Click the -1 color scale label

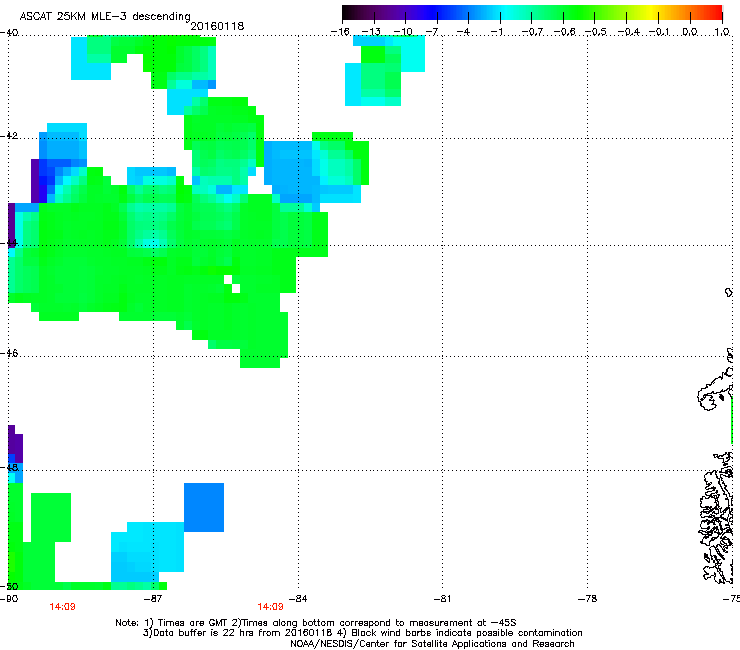(496, 32)
